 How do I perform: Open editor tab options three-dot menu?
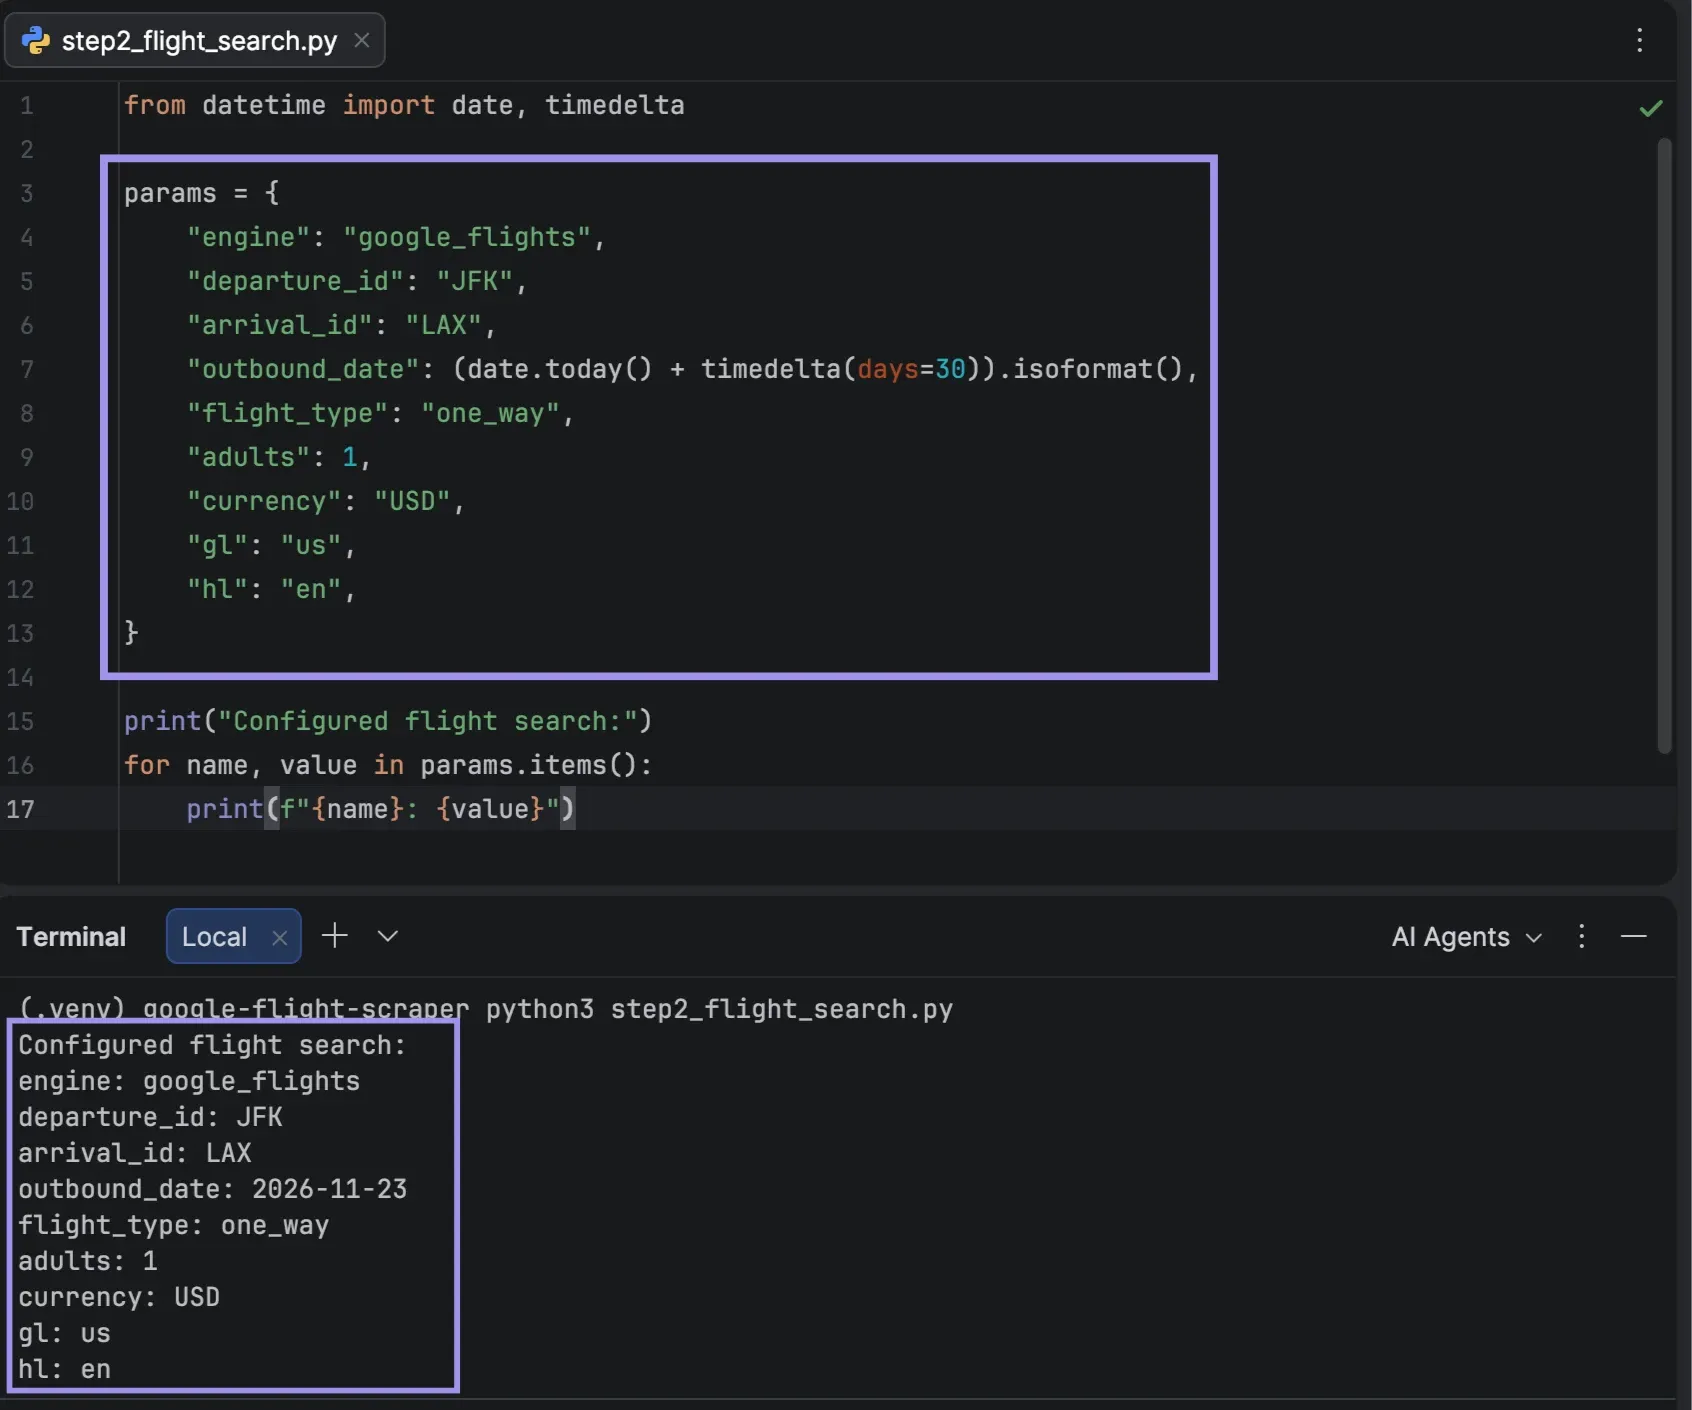(1639, 40)
